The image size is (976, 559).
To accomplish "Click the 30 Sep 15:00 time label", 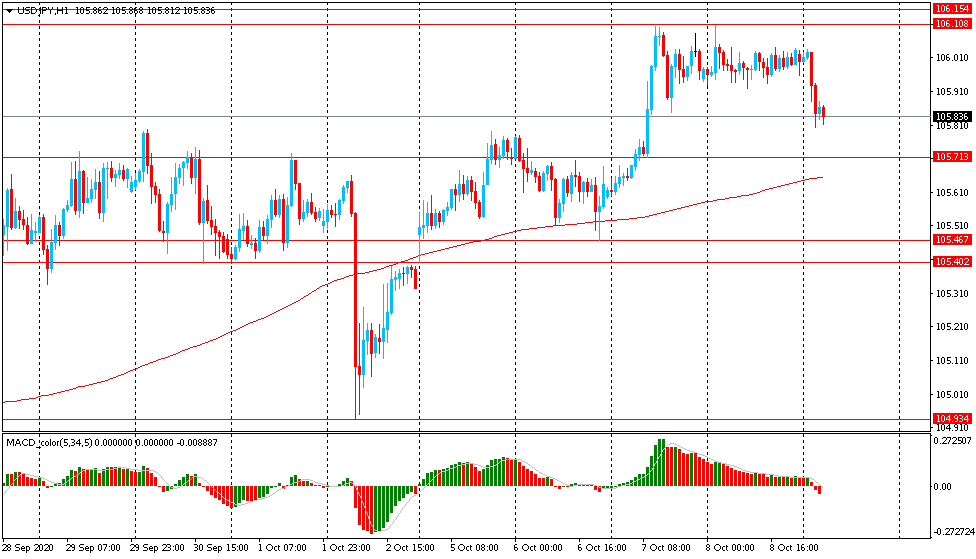I will pos(221,548).
